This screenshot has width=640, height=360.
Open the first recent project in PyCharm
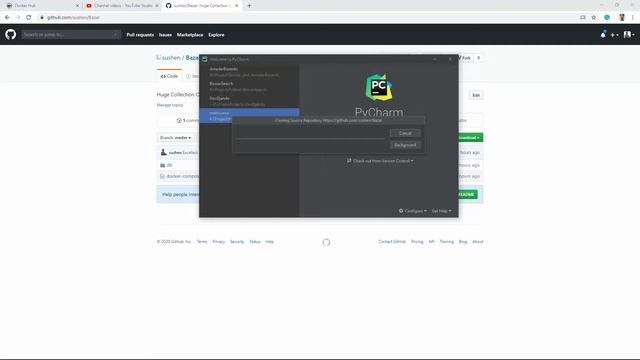coord(249,72)
